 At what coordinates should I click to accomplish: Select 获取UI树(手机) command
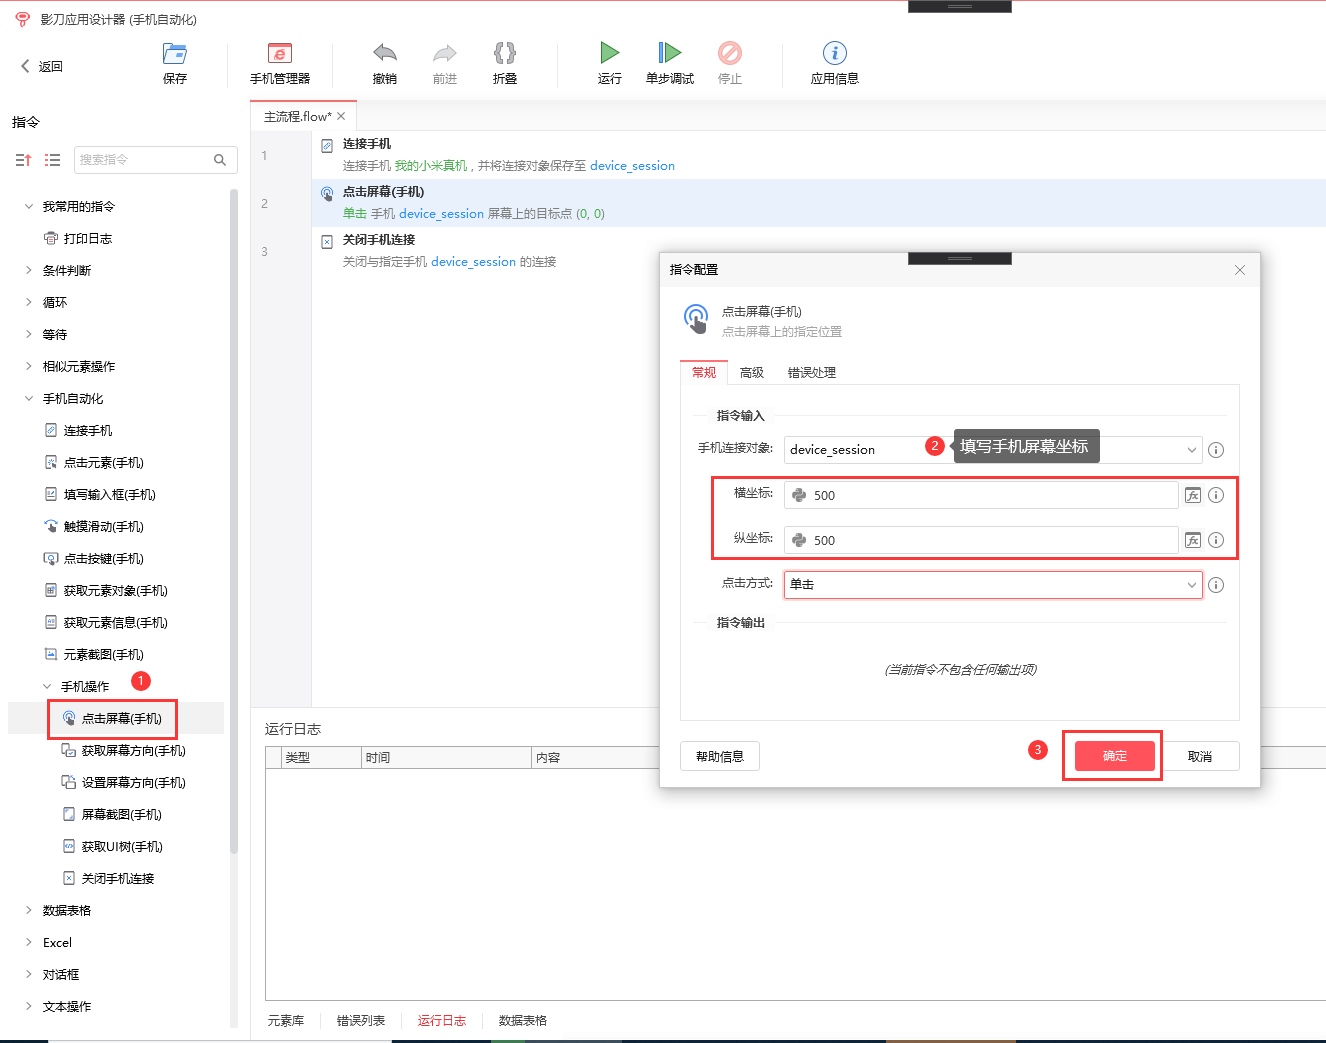(112, 846)
